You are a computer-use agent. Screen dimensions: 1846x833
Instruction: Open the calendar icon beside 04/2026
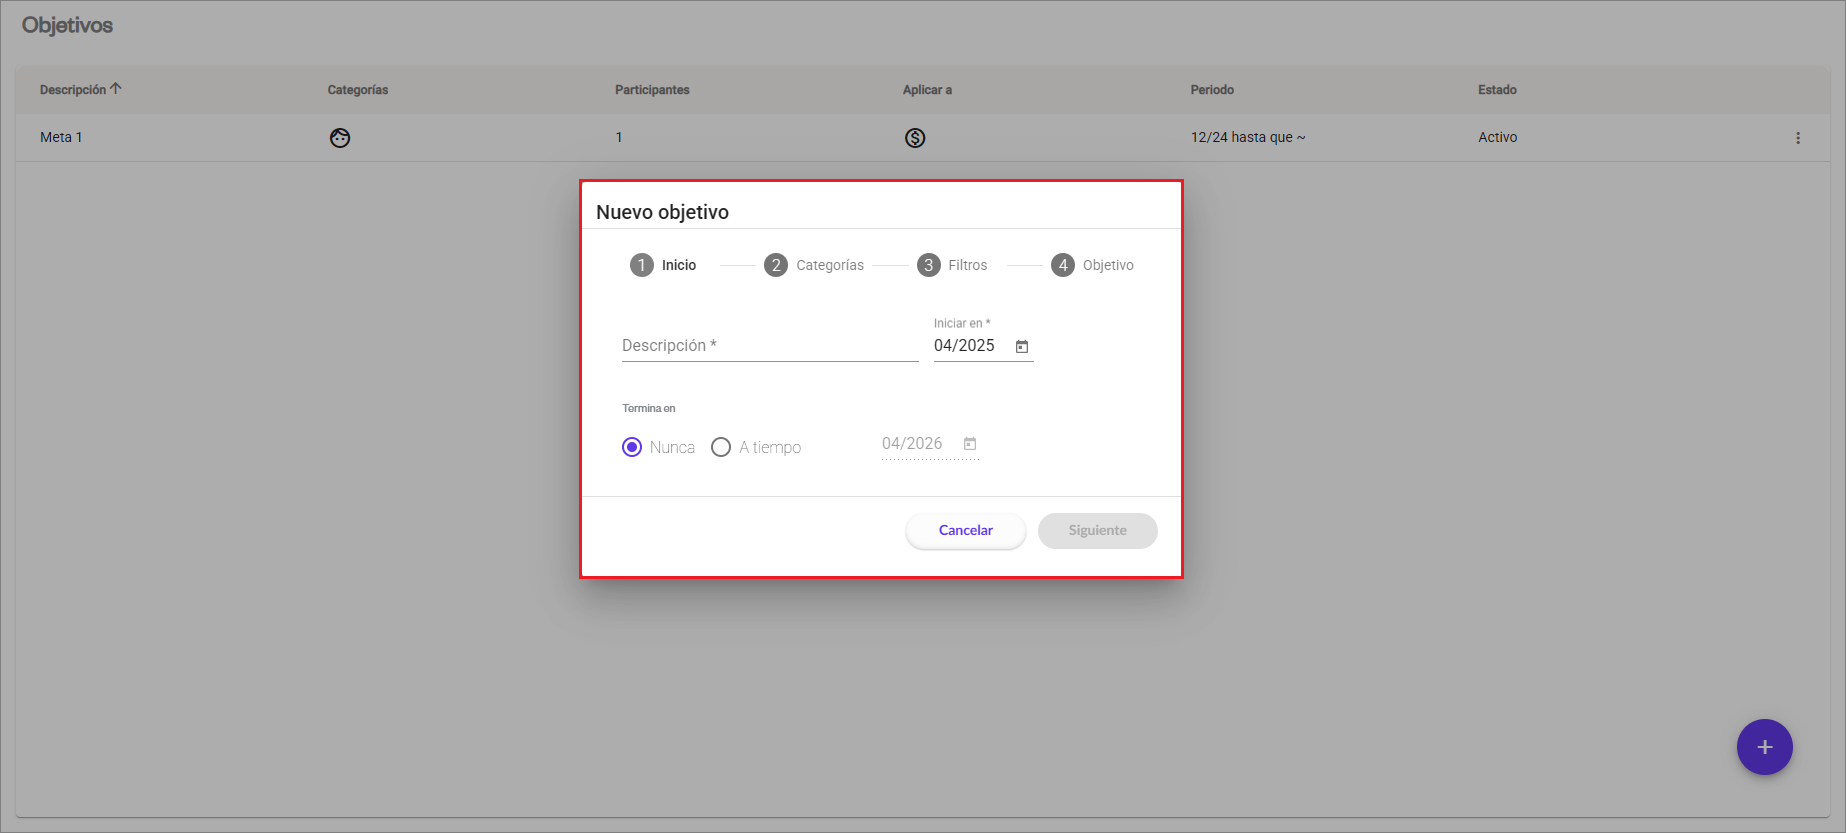(x=970, y=443)
